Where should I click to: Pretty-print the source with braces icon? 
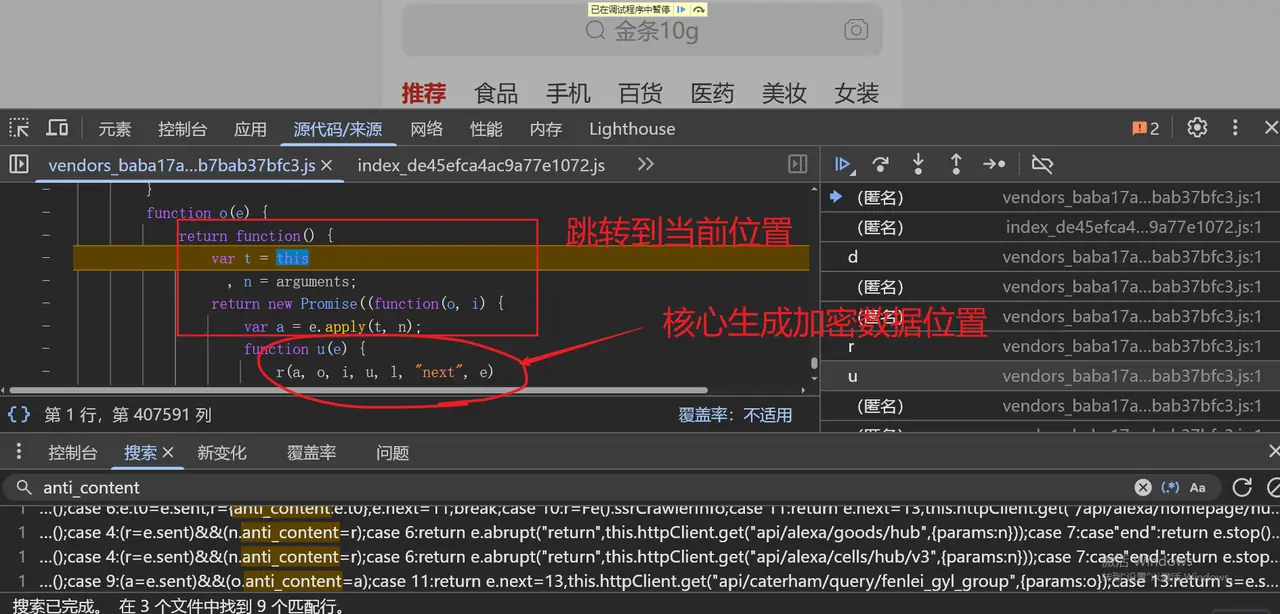[18, 414]
